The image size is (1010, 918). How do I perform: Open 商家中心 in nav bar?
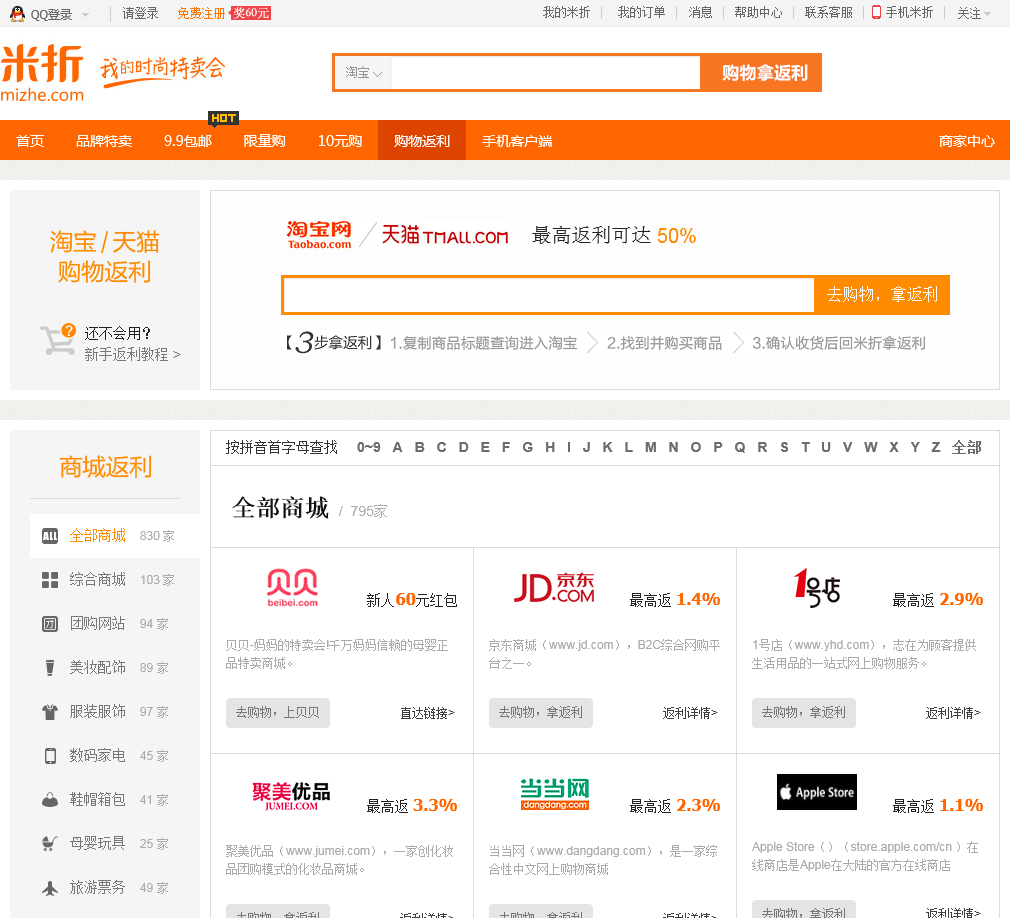[x=966, y=140]
